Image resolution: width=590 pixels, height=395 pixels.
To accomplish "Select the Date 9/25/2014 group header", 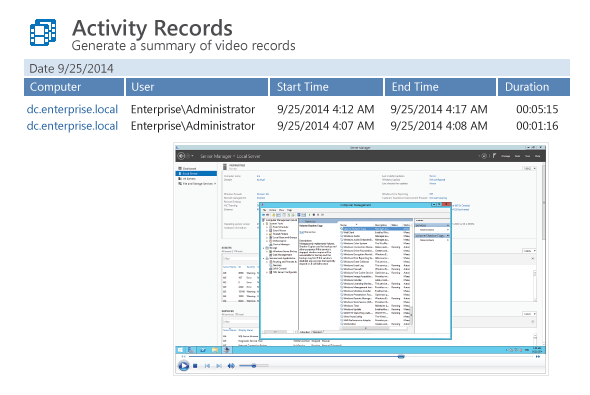I will (x=297, y=68).
